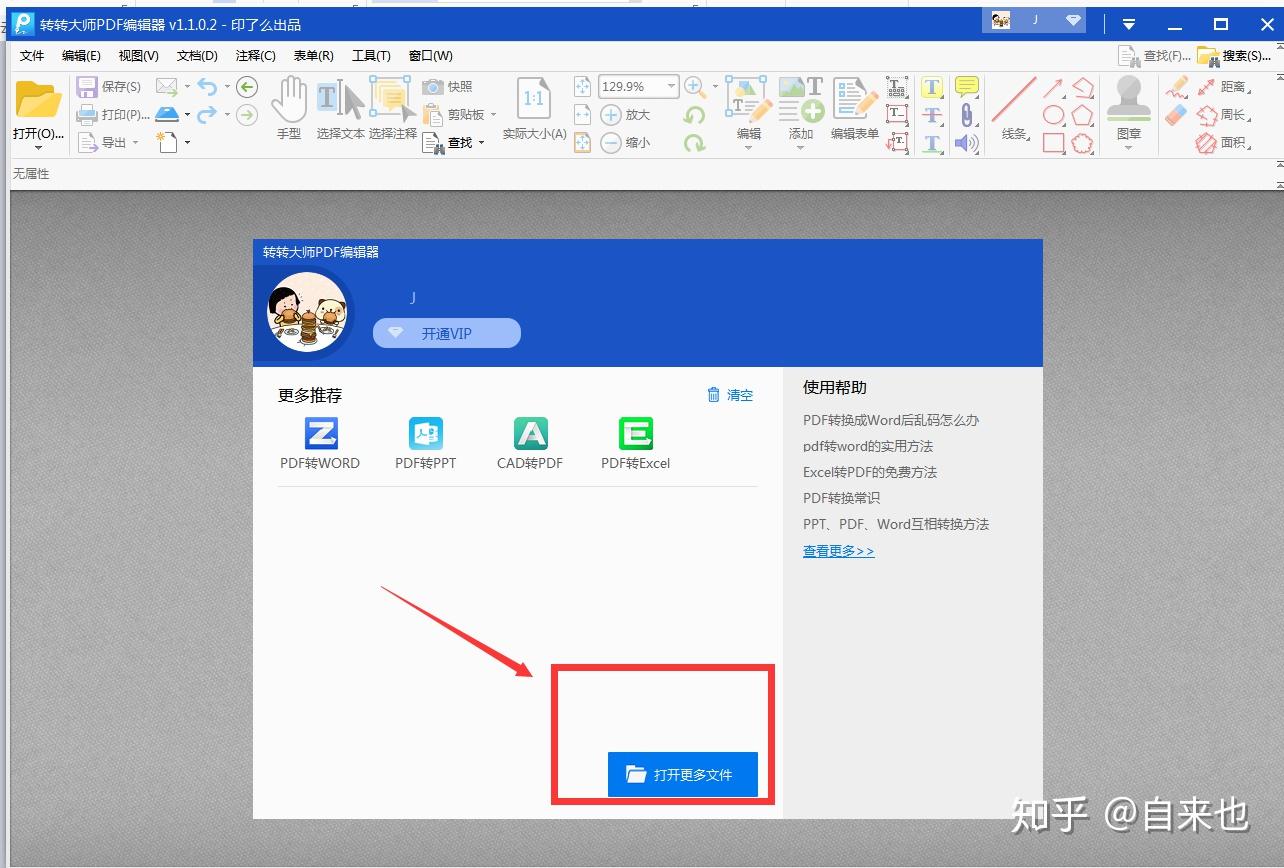Viewport: 1284px width, 868px height.
Task: Select the paperclip file attachment tool
Action: (x=966, y=115)
